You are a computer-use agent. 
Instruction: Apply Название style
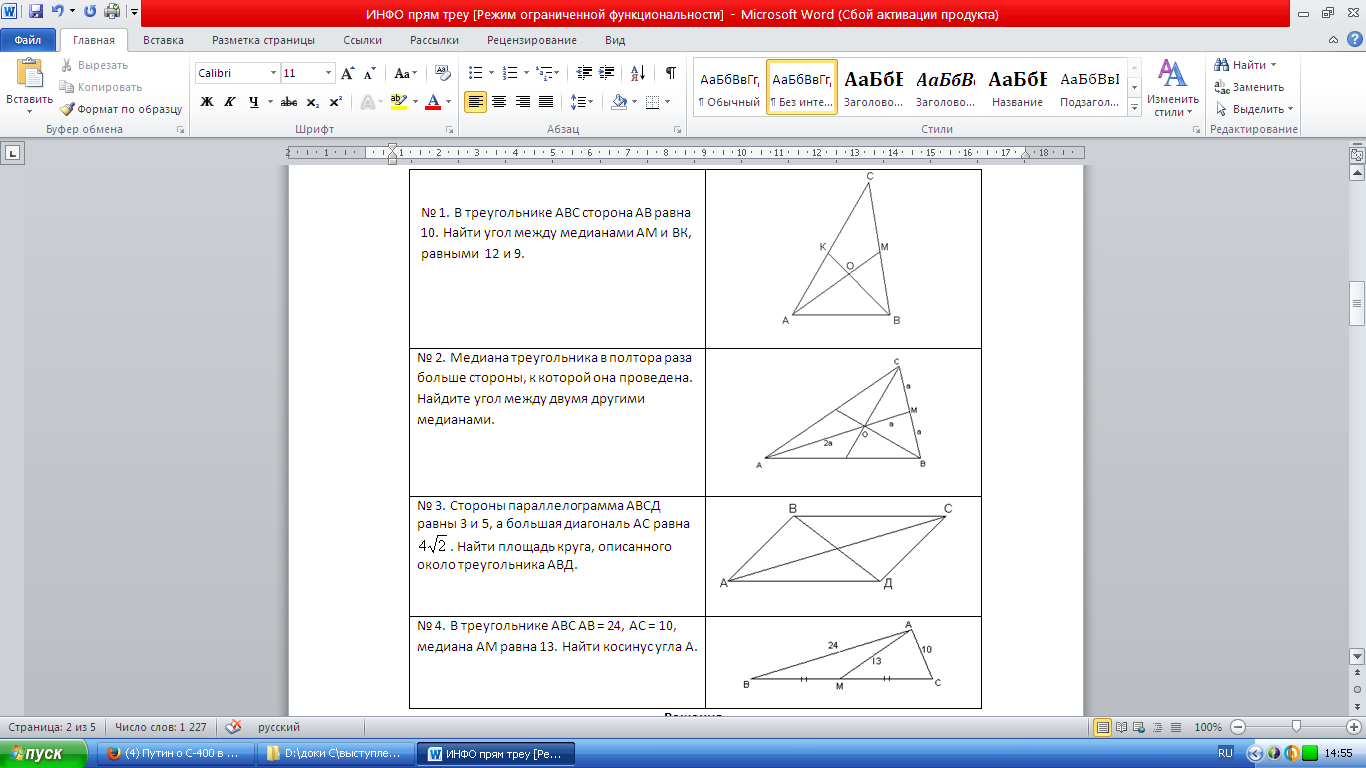click(1018, 88)
